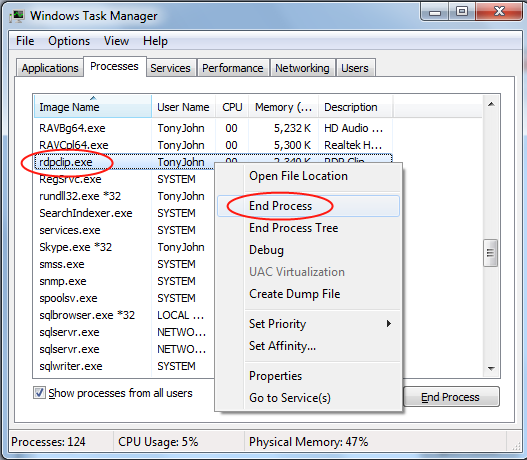Switch to the Applications tab

tap(50, 68)
